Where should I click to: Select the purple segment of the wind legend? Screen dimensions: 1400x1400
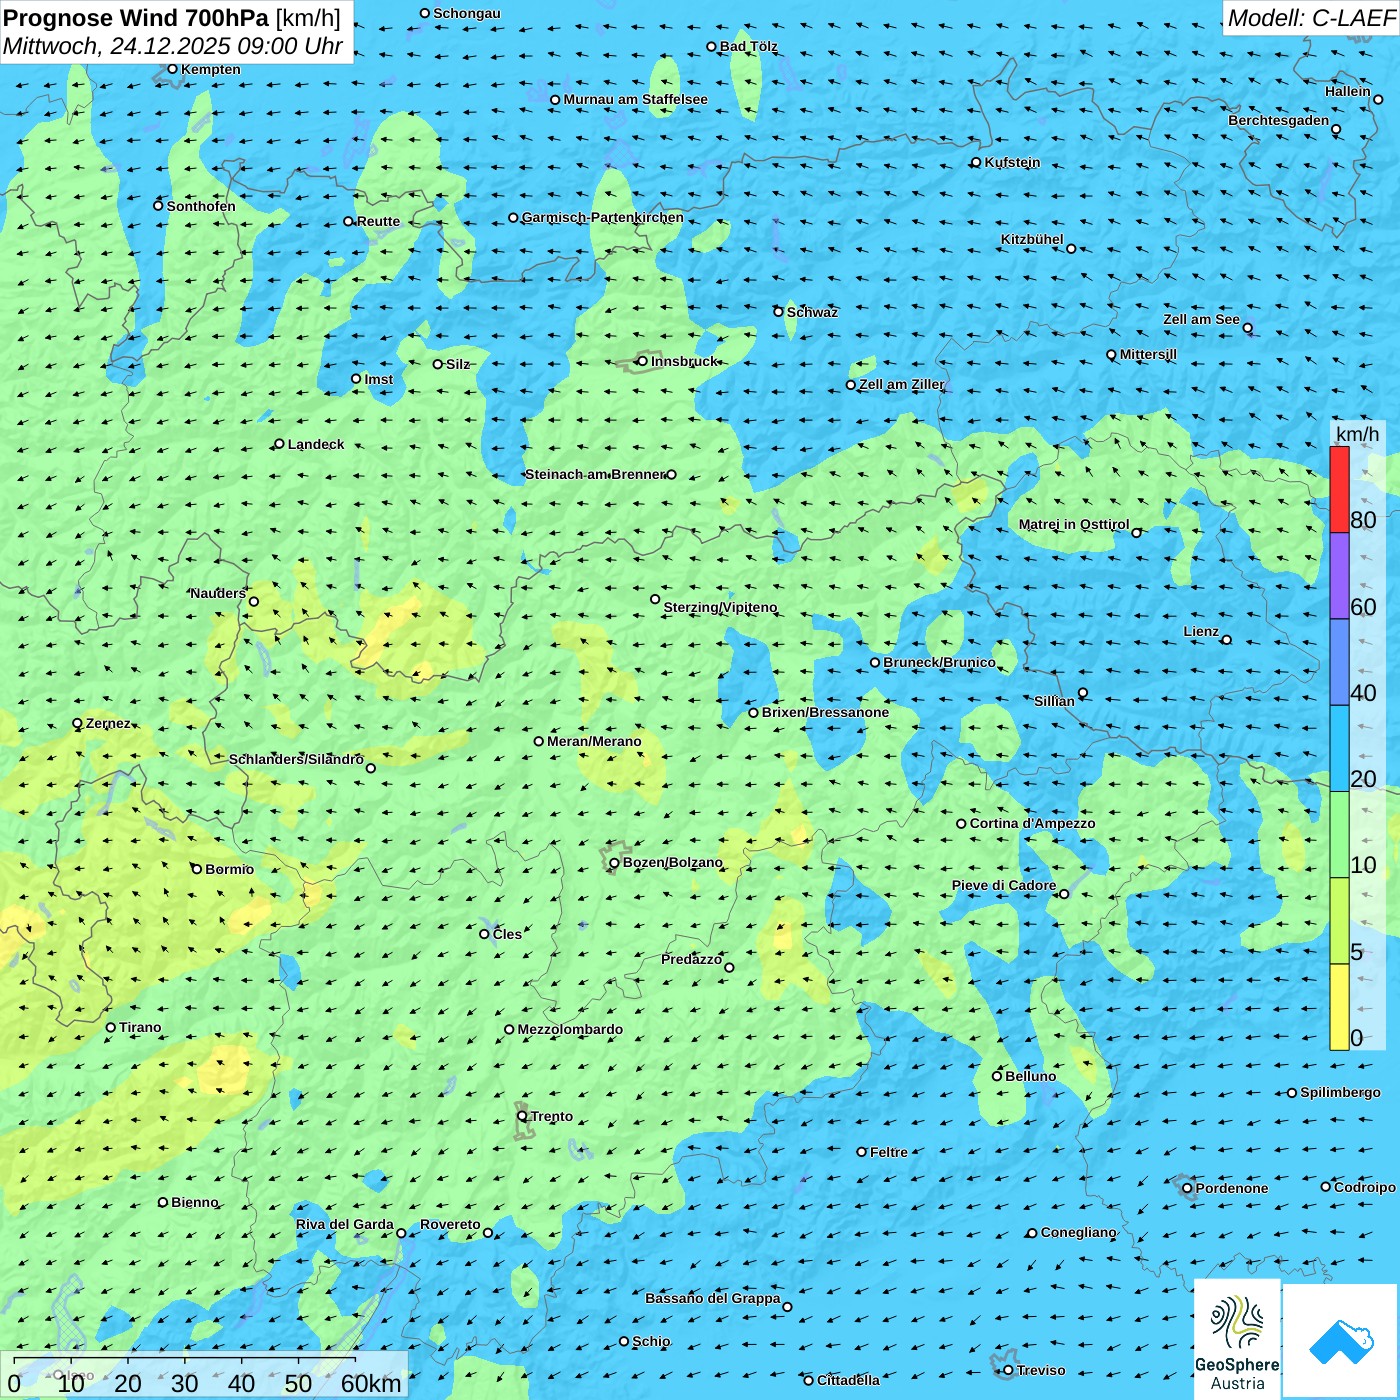[1339, 576]
